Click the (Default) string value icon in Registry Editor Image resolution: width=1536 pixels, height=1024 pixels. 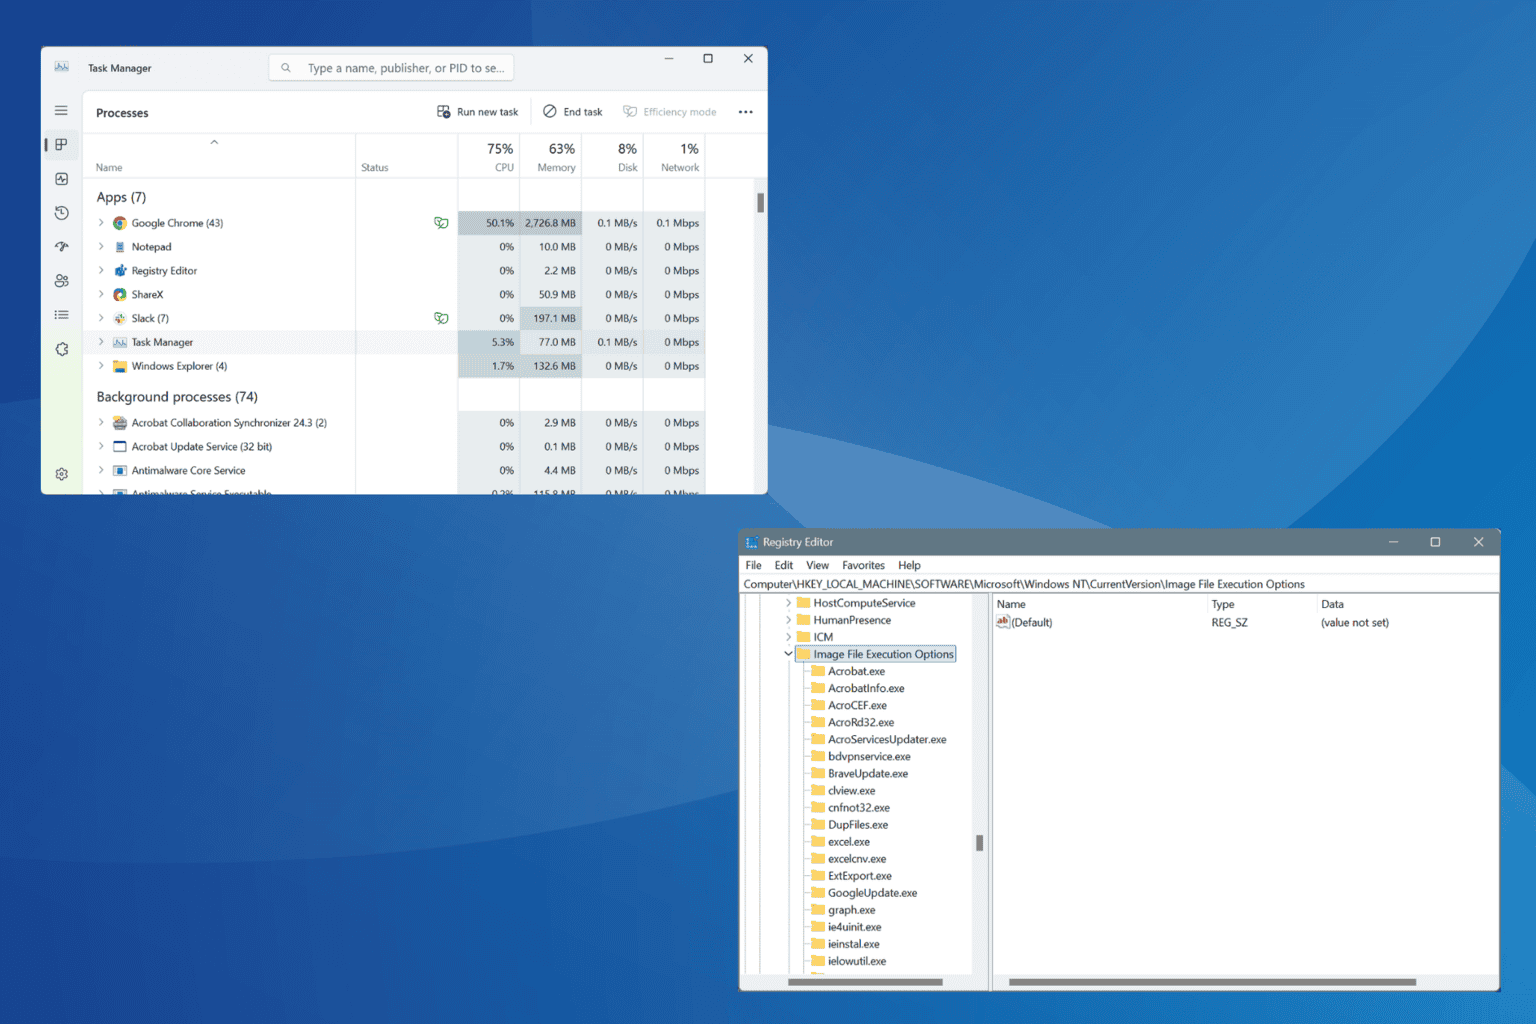tap(1003, 622)
